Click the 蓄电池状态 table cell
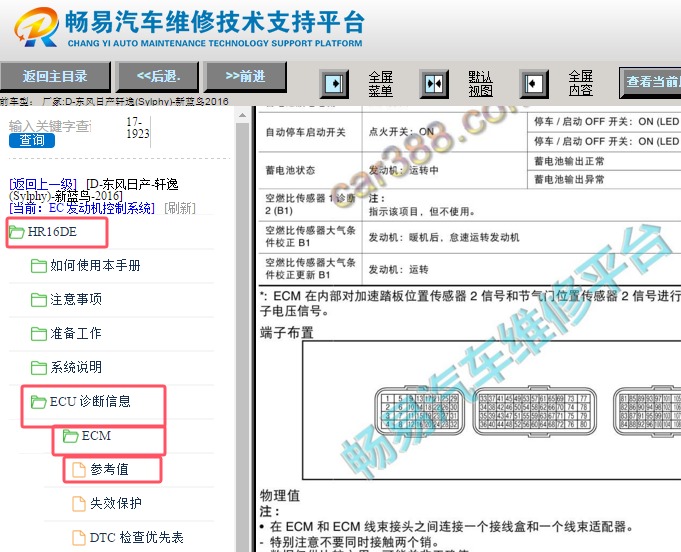681x552 pixels. 310,170
